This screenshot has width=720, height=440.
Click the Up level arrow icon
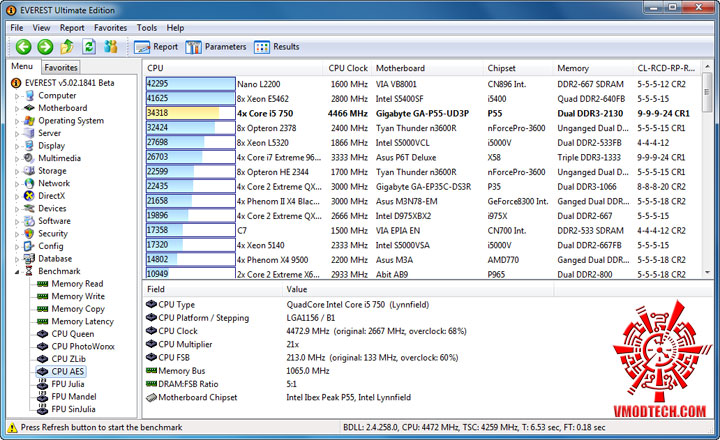(67, 46)
